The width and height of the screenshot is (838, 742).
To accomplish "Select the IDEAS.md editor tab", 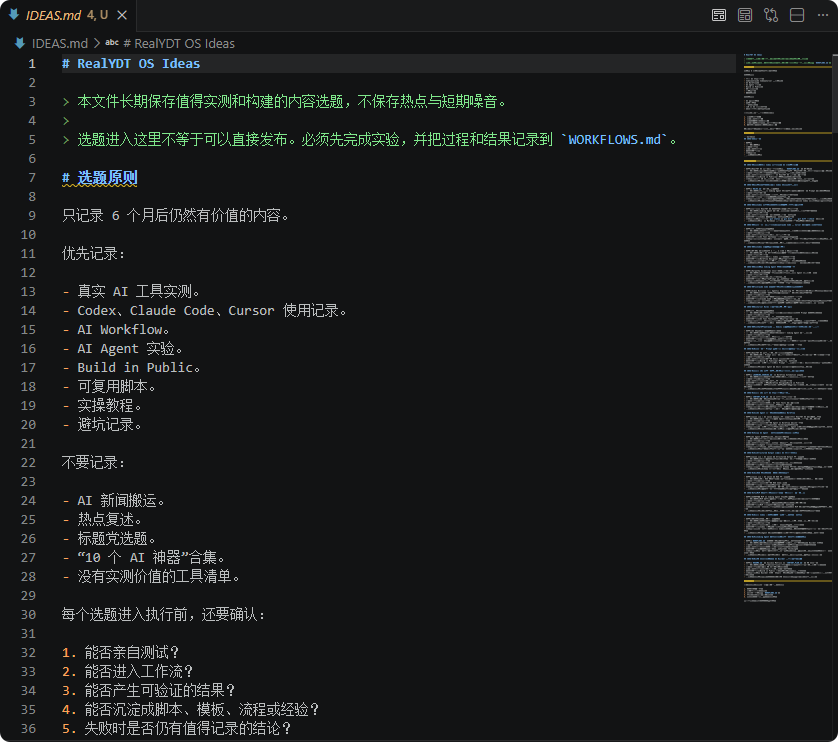I will 68,15.
